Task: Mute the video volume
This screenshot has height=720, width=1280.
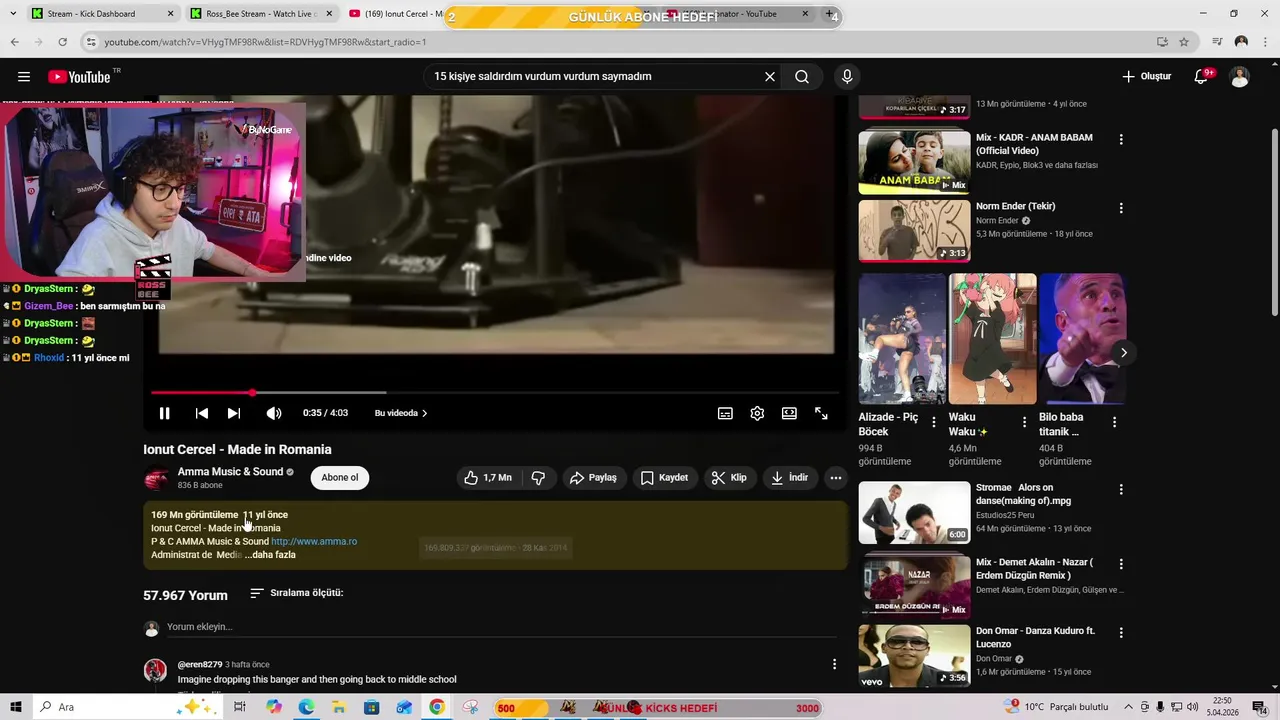Action: pyautogui.click(x=274, y=413)
